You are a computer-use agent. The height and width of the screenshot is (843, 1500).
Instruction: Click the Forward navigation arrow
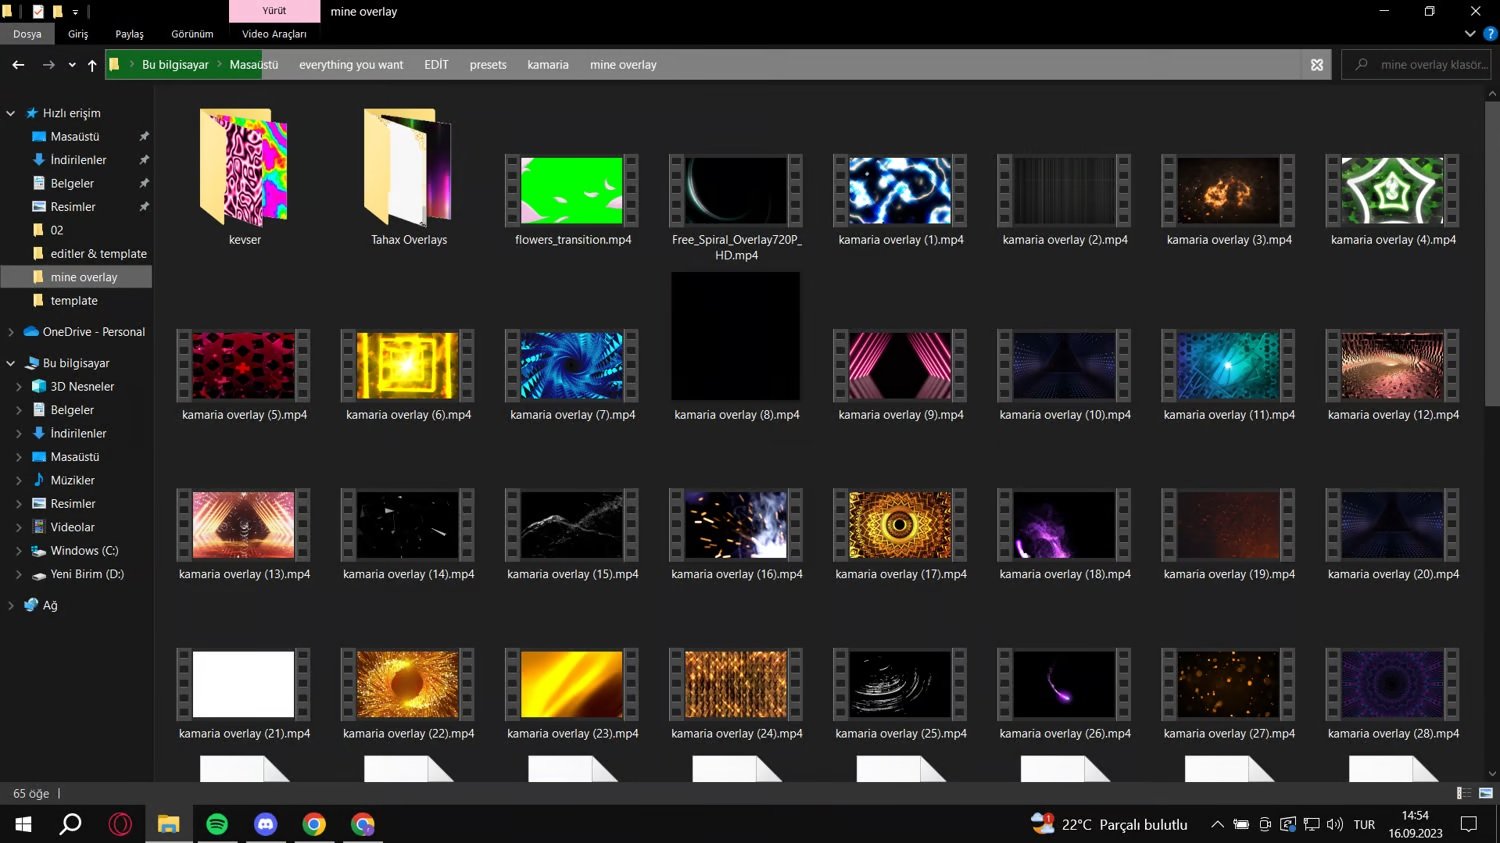coord(48,65)
